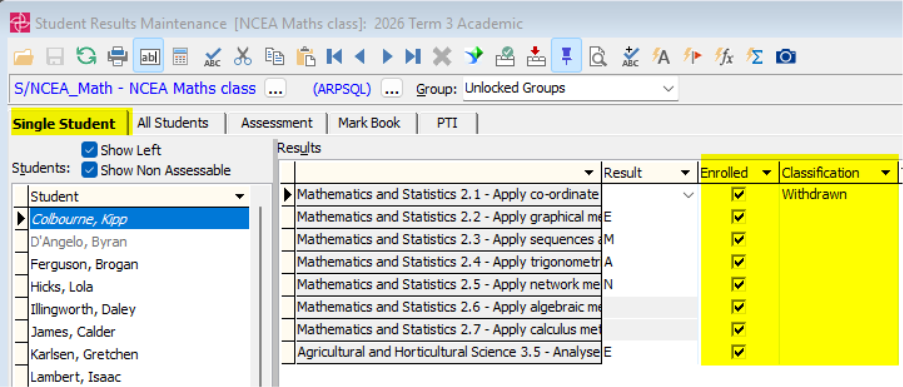The image size is (903, 387).
Task: Open the Enrolled column dropdown arrow
Action: coord(766,173)
